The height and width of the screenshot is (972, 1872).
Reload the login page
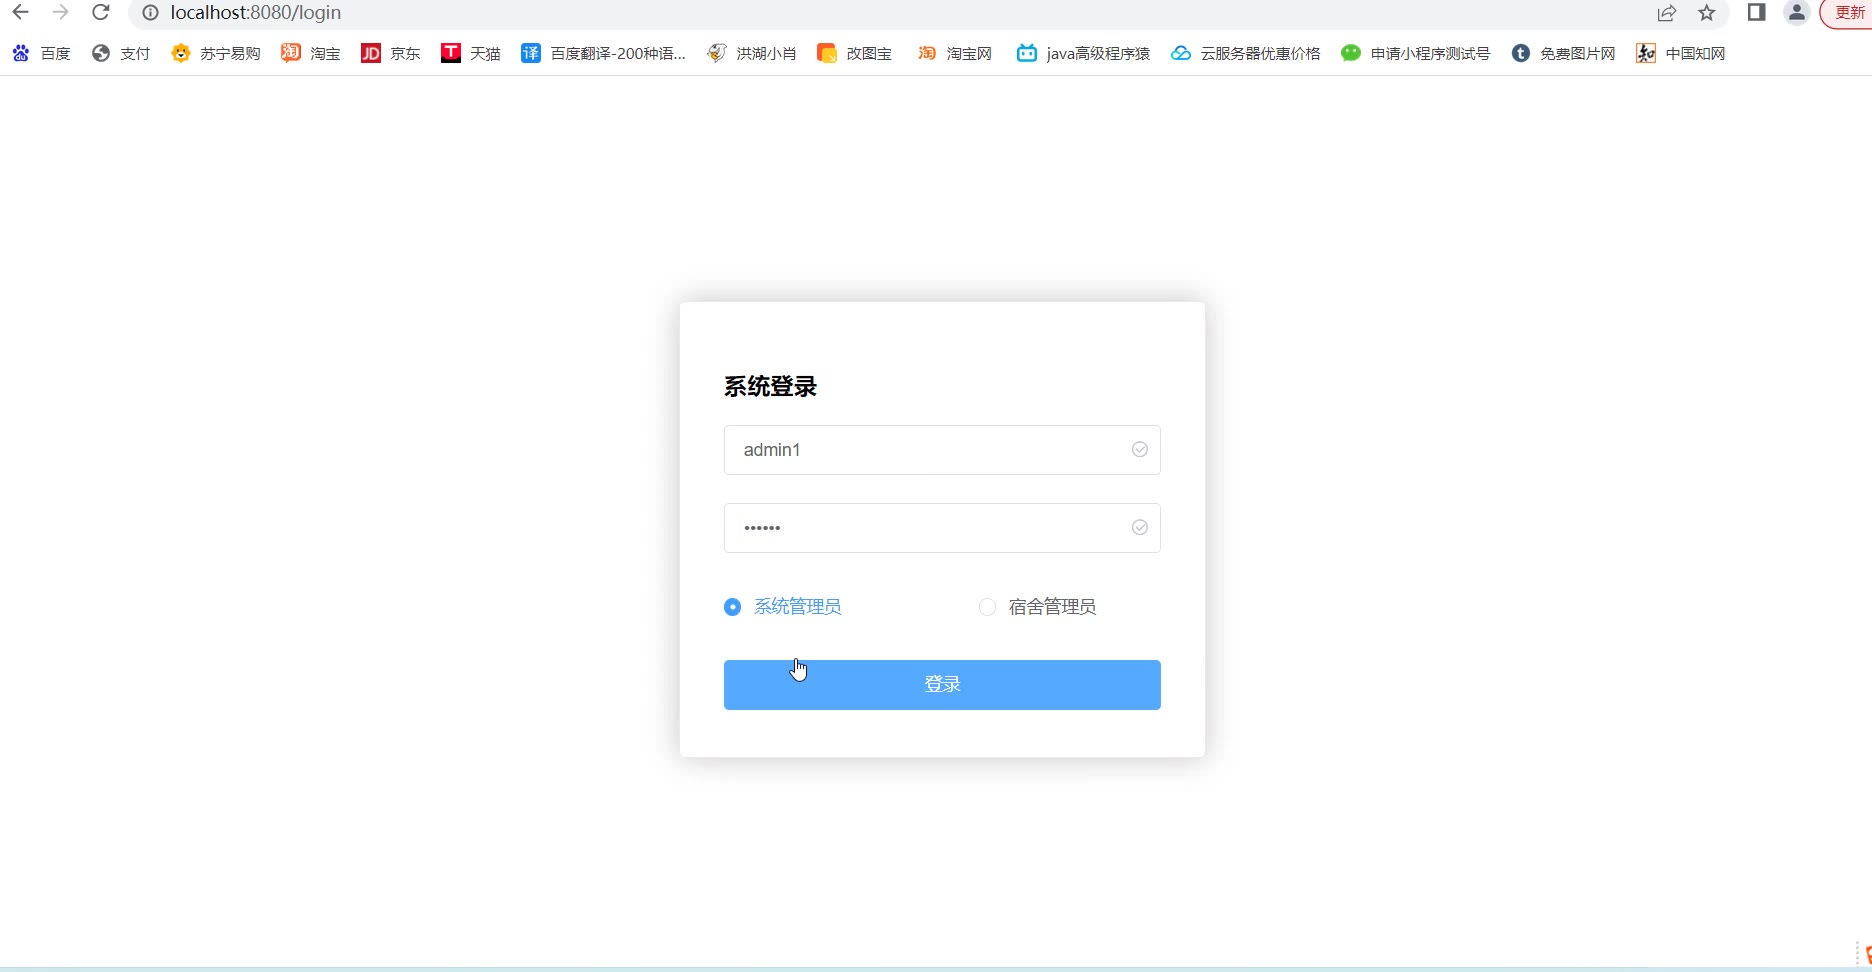100,13
